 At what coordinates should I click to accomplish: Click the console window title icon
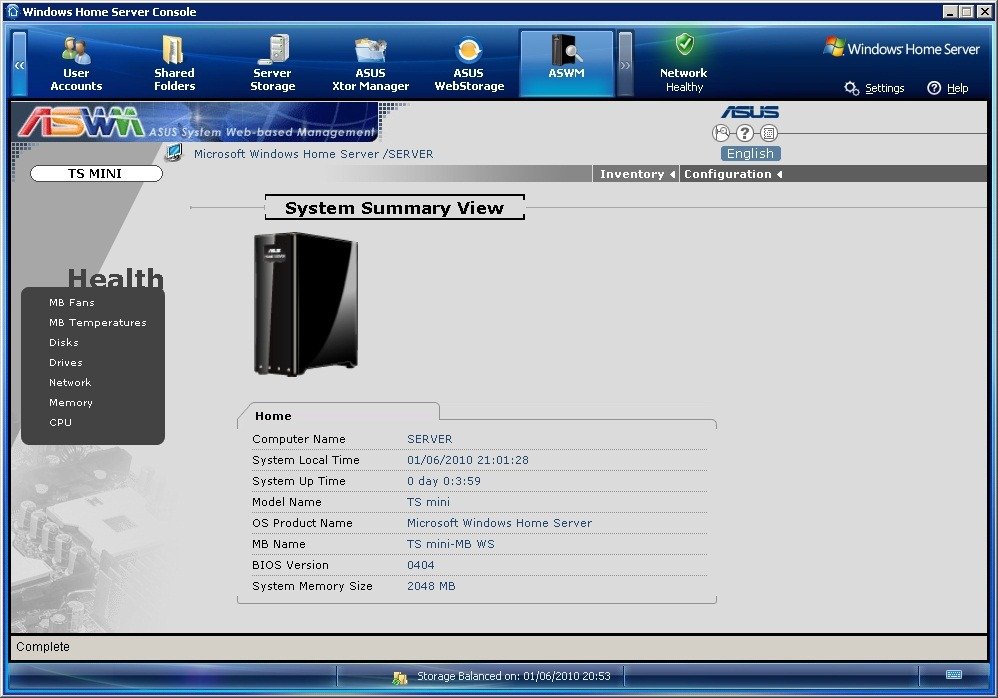coord(13,11)
